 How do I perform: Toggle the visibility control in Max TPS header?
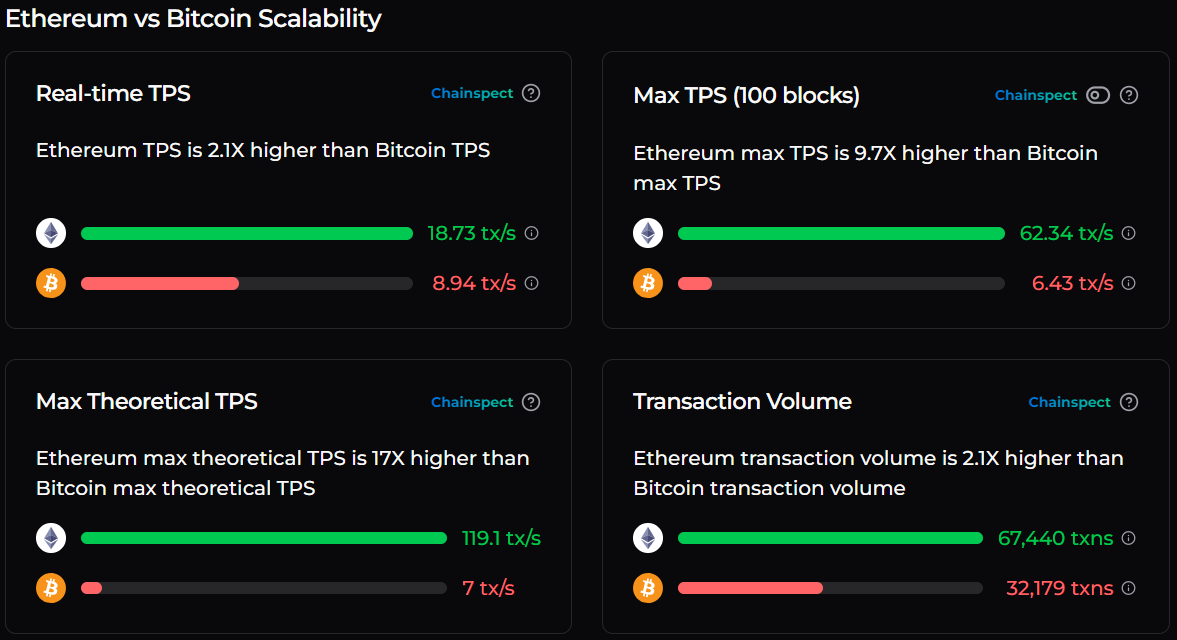tap(1097, 94)
